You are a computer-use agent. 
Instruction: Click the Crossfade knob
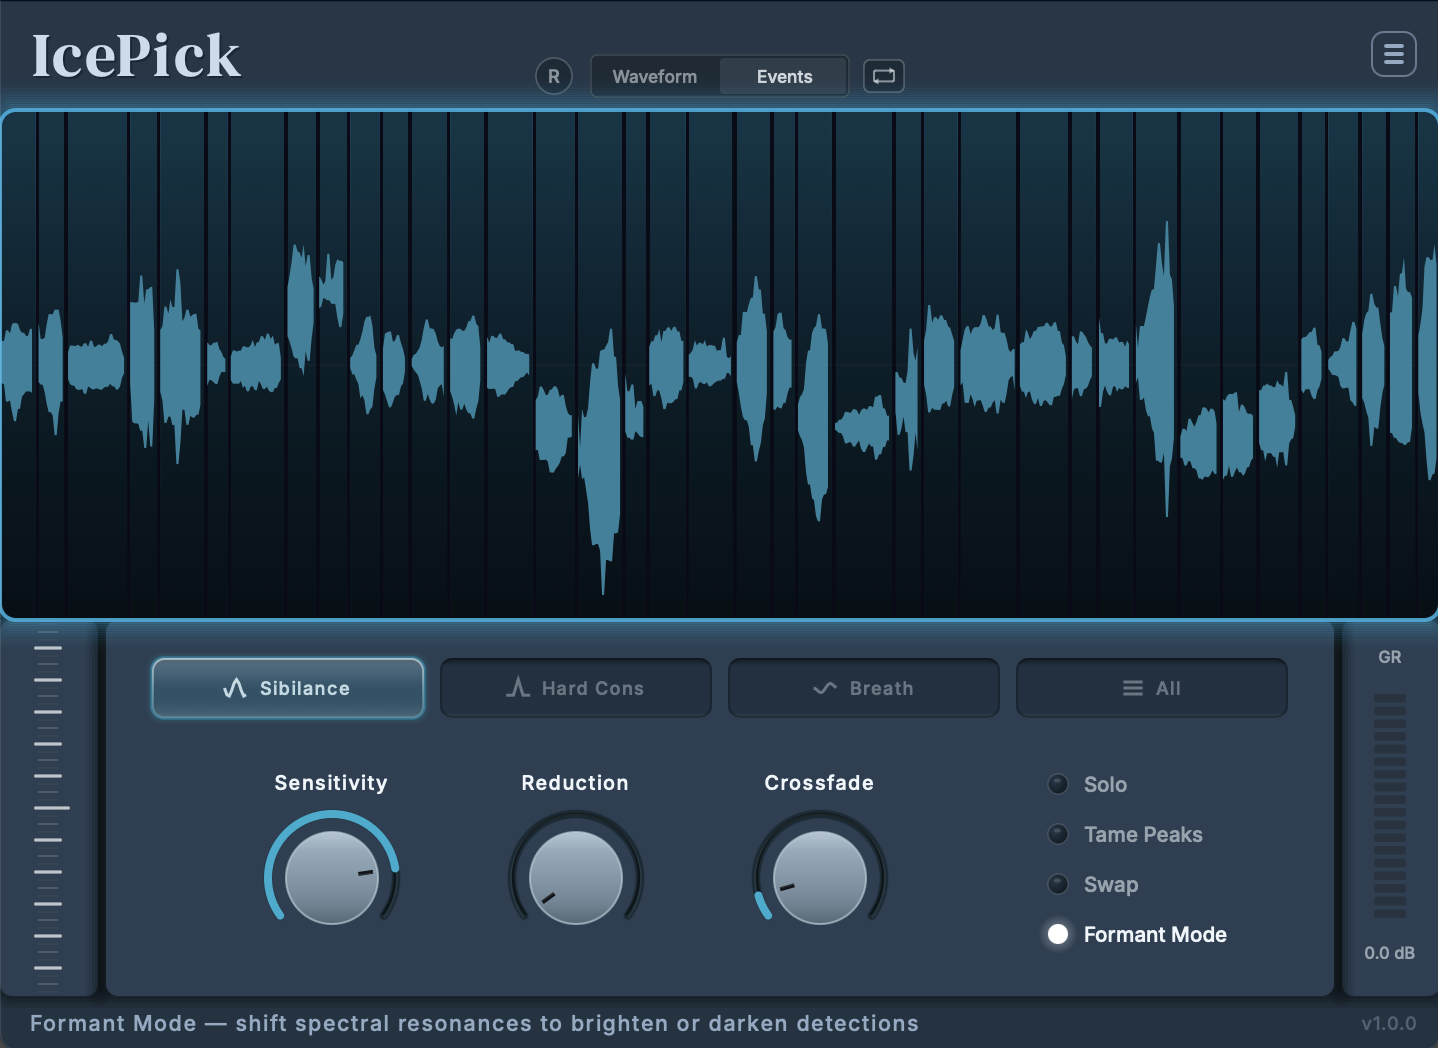(x=820, y=877)
